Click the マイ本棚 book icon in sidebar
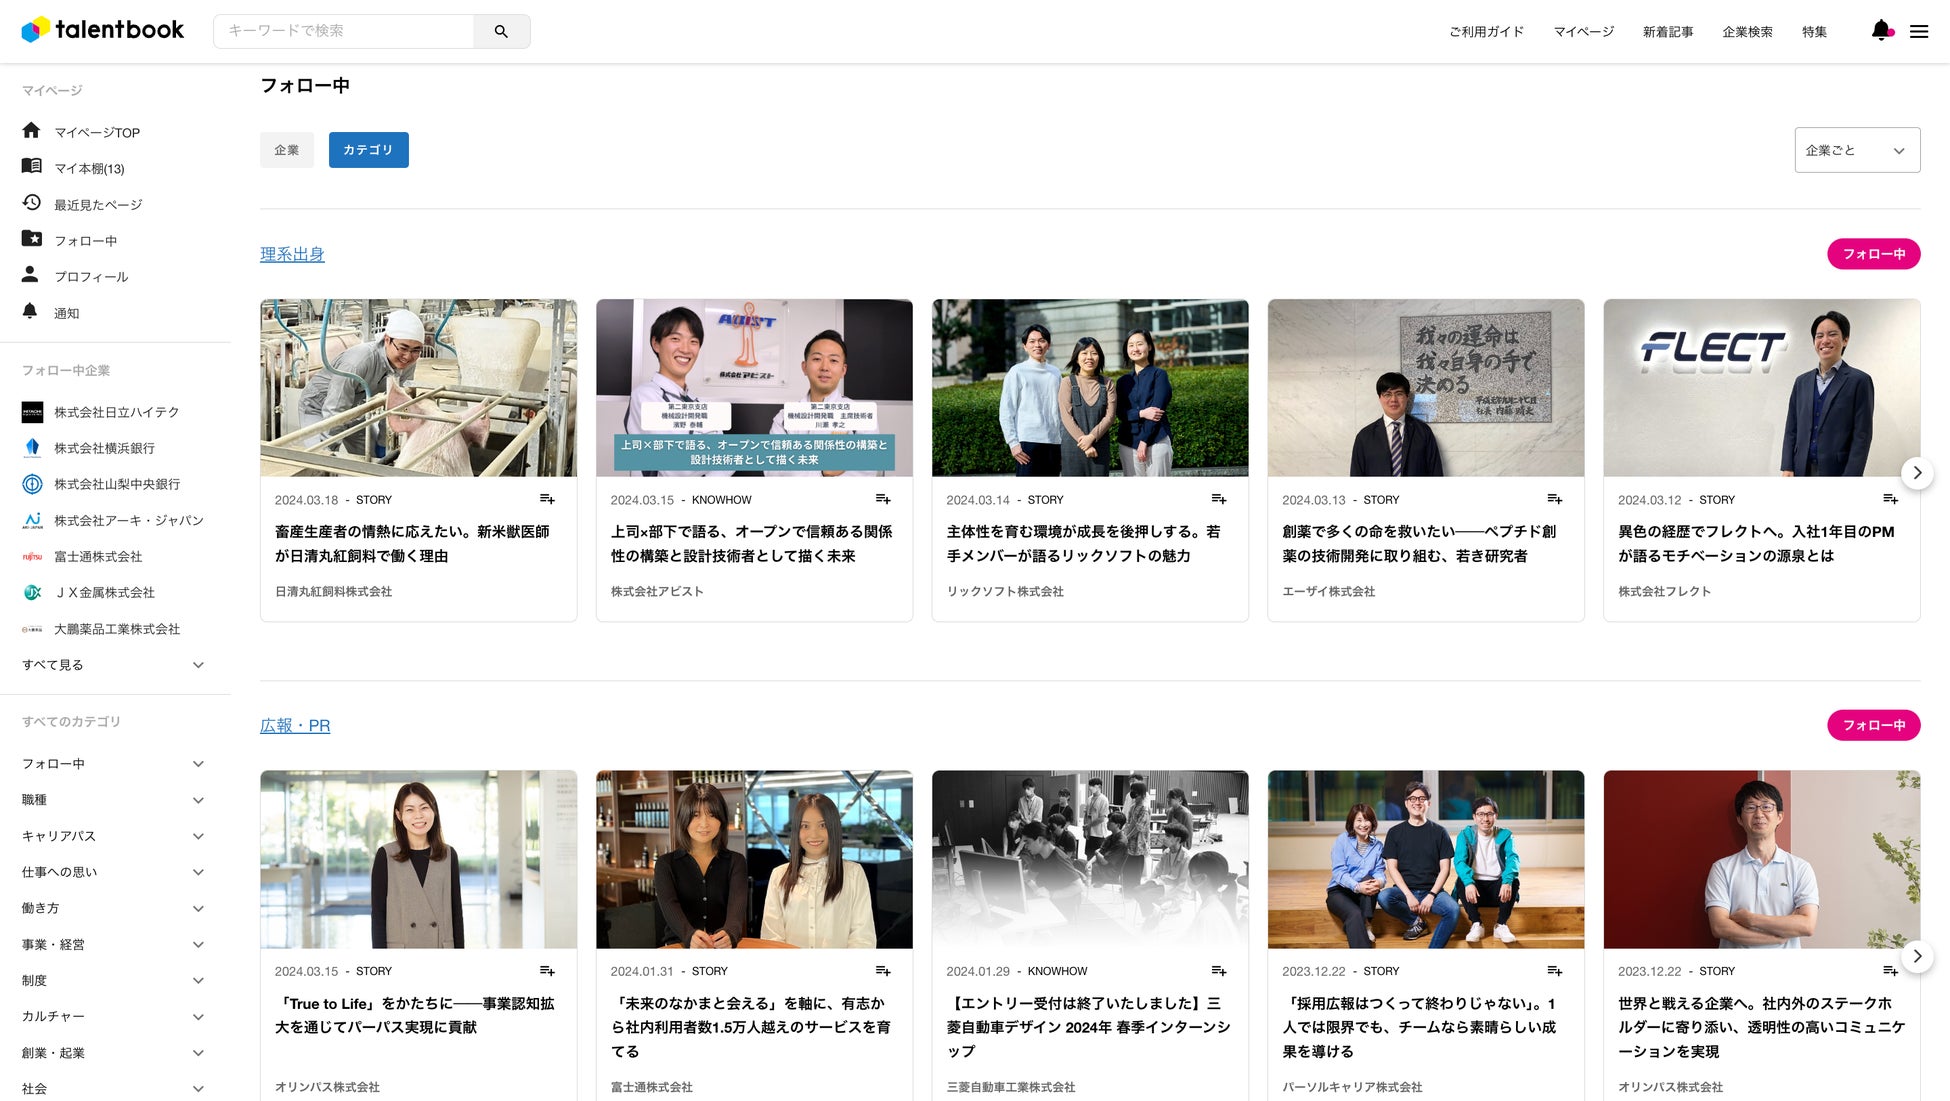Screen dimensions: 1950x1101 32,166
